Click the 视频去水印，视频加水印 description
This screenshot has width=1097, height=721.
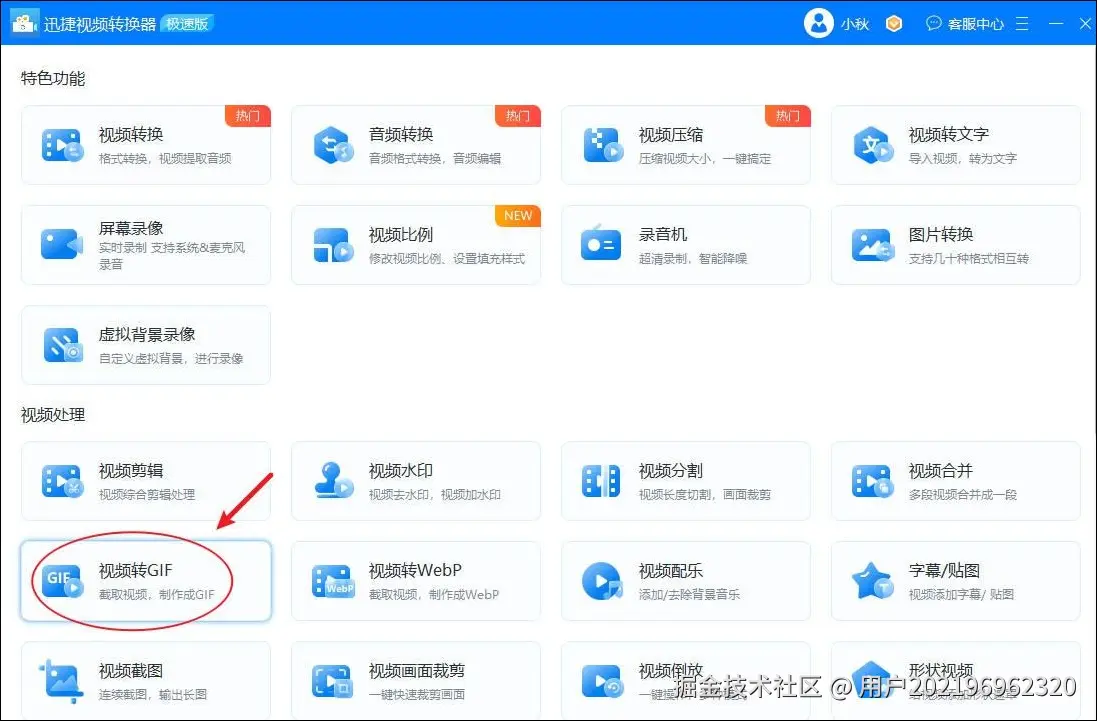coord(434,494)
